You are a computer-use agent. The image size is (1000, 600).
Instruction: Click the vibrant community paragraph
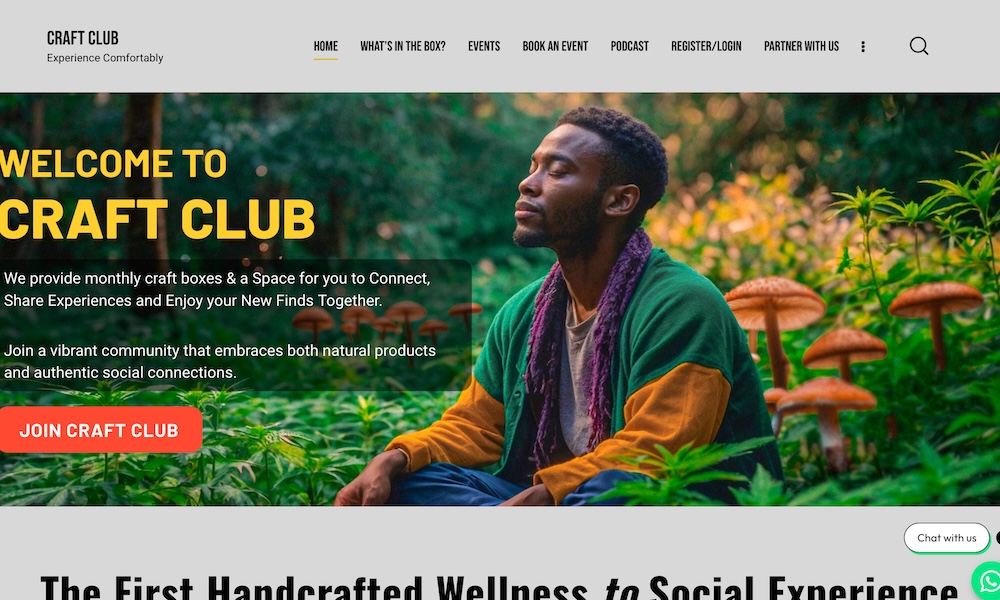(x=219, y=362)
